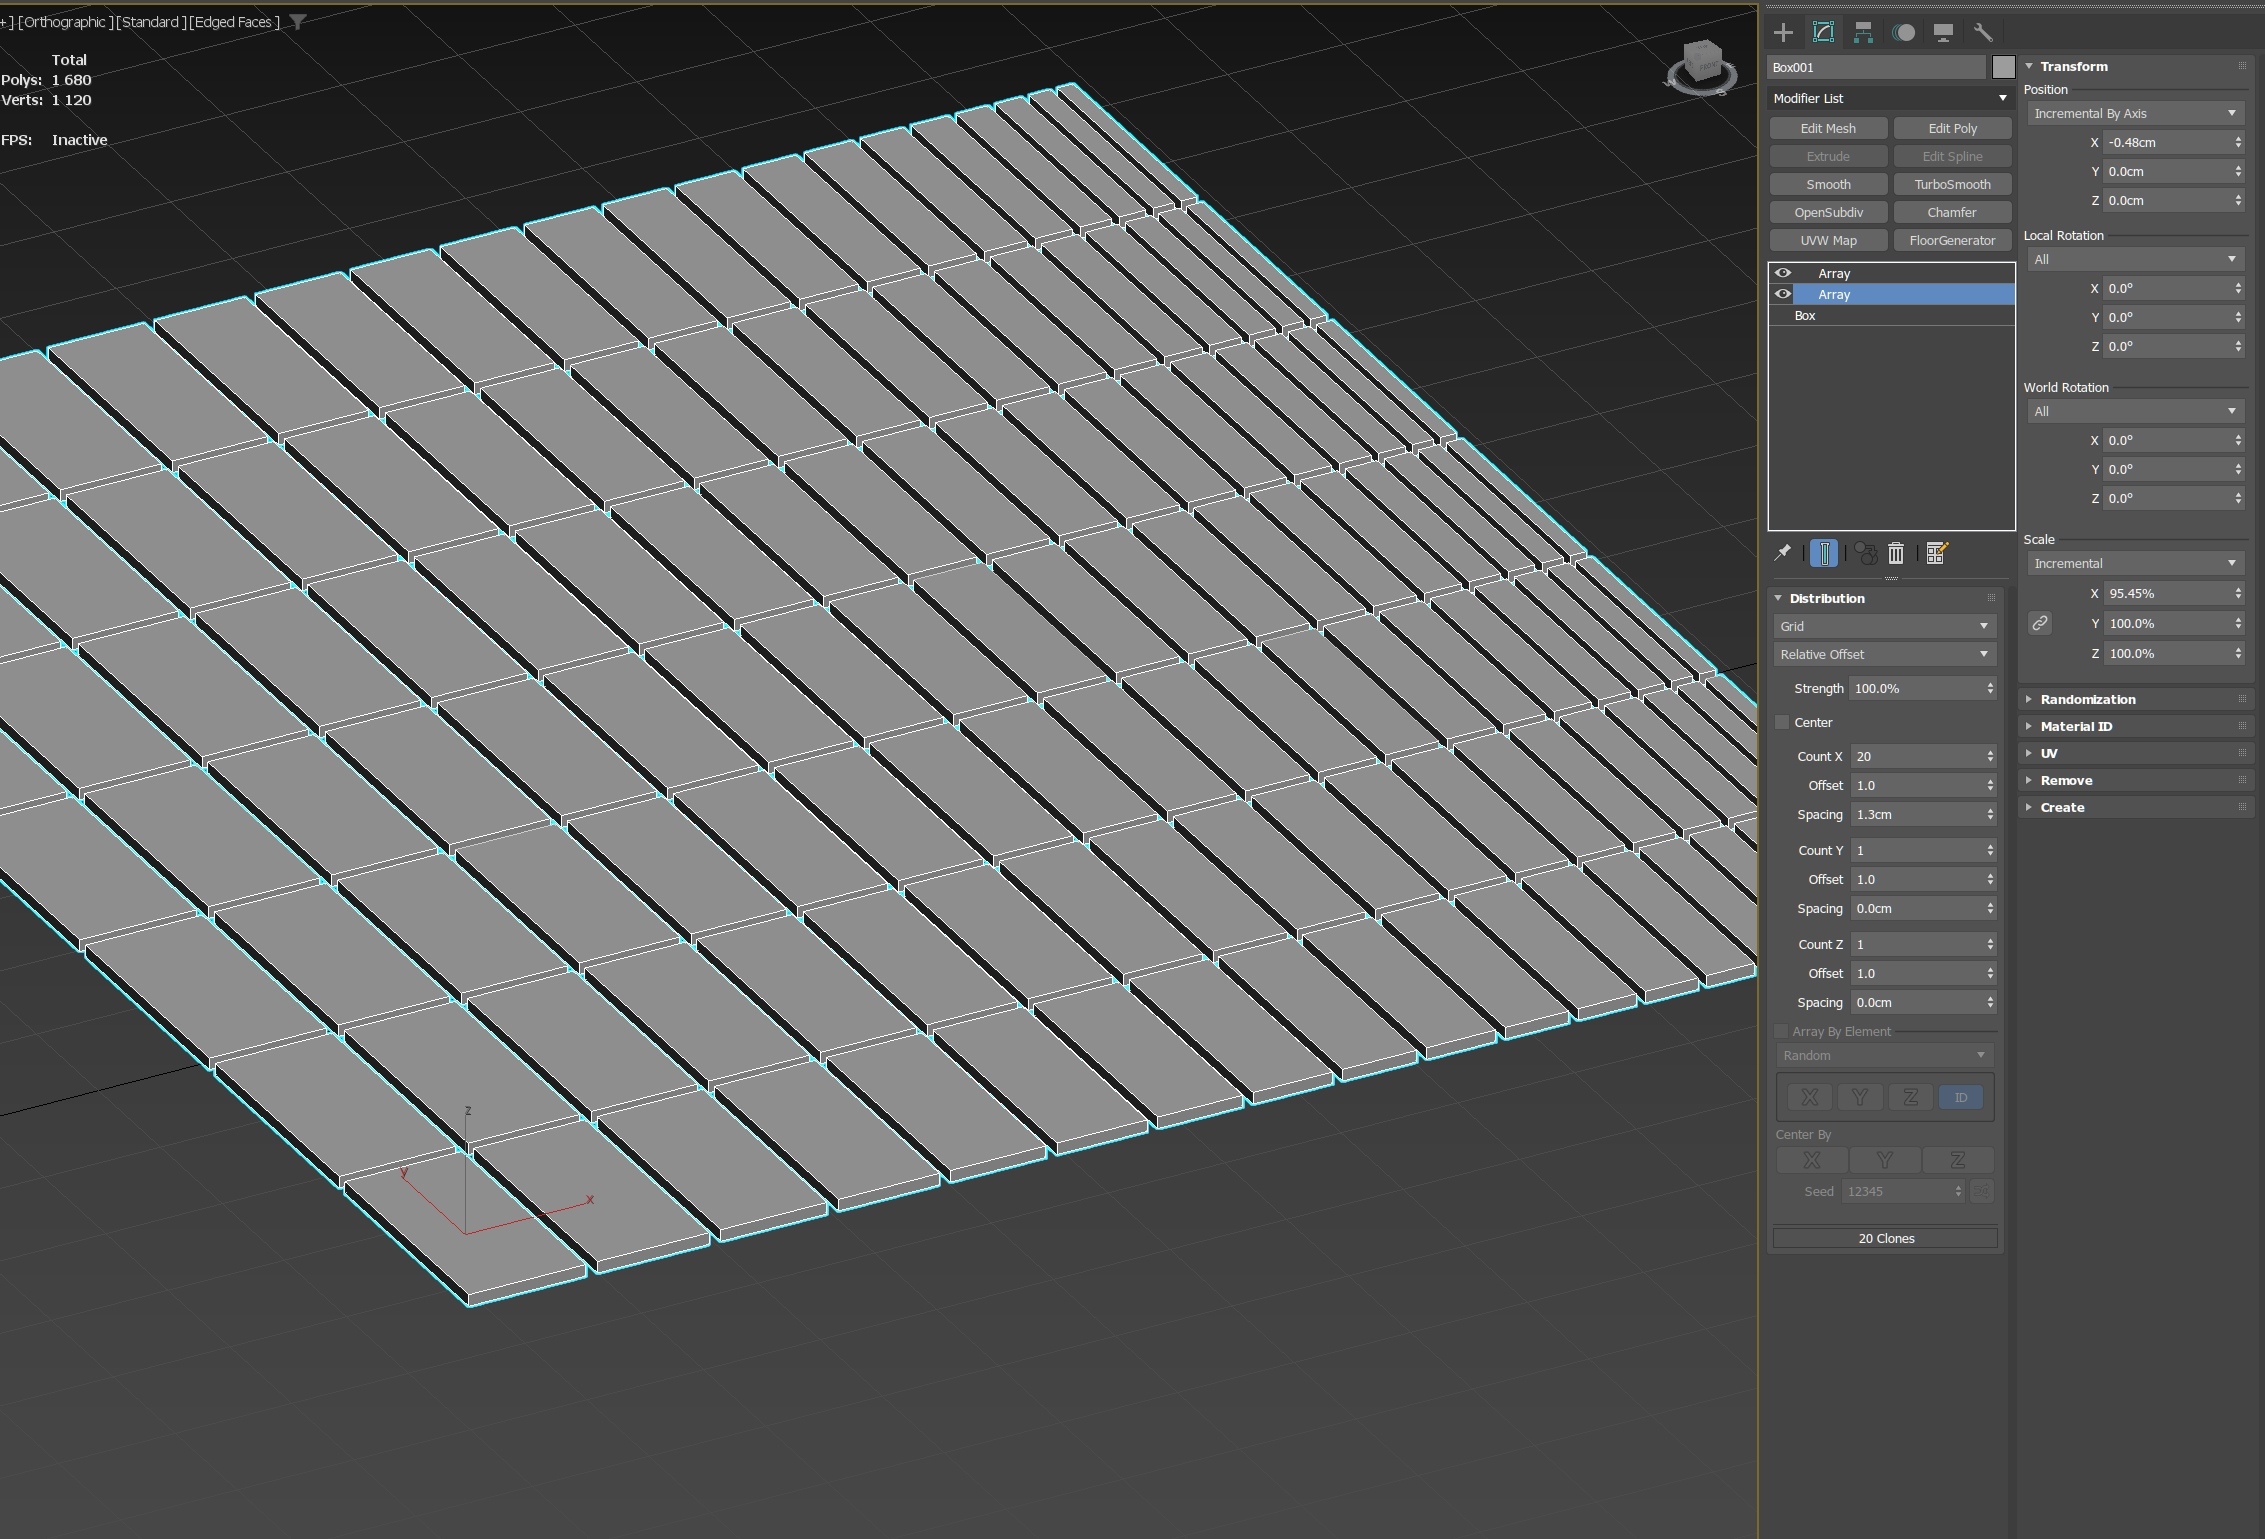The height and width of the screenshot is (1539, 2265).
Task: Tick the Array By Element checkbox
Action: (1781, 1031)
